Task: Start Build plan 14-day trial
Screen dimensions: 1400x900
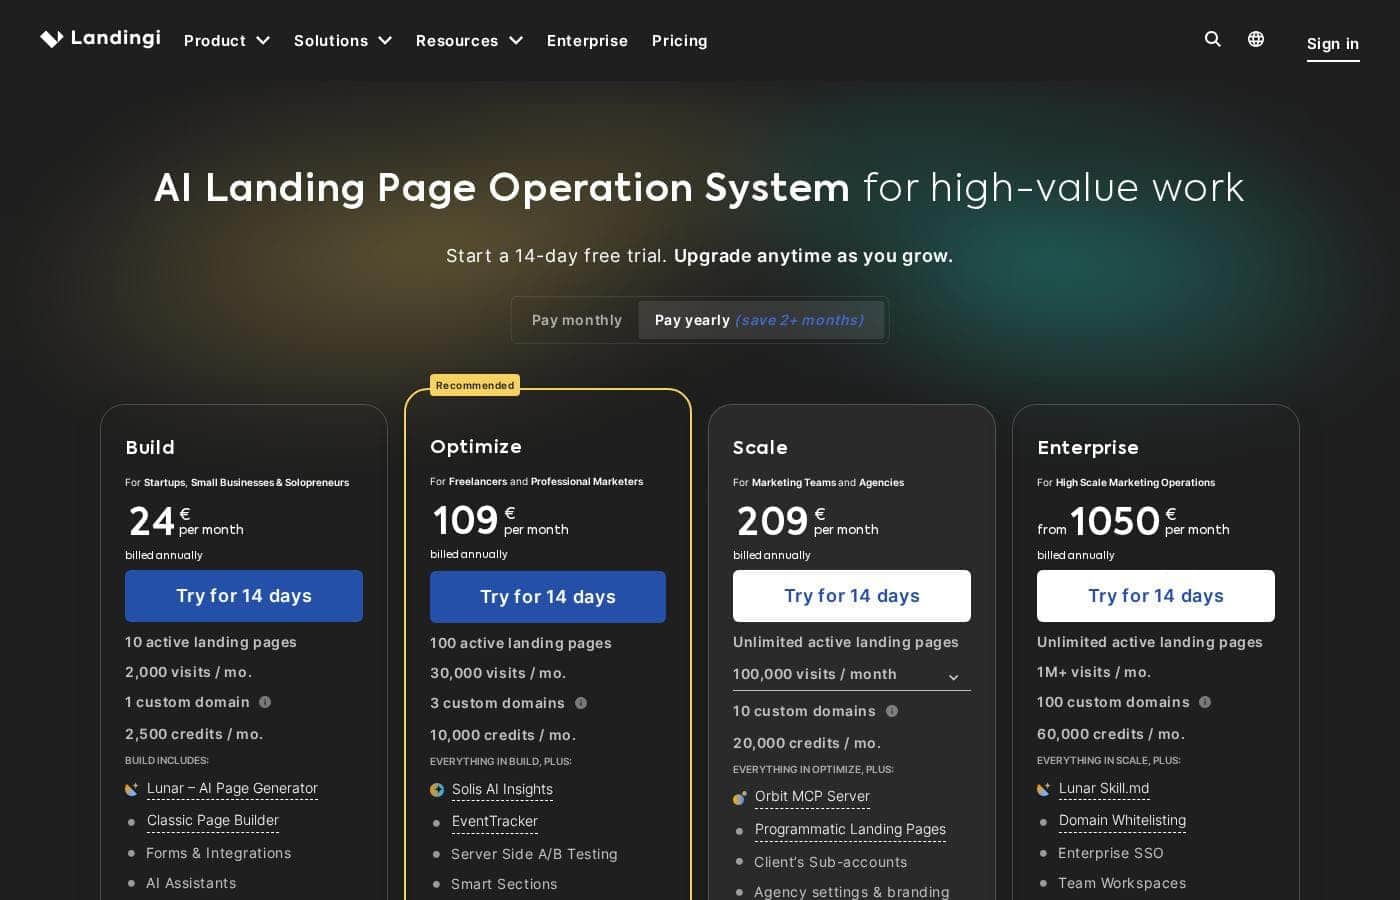Action: point(244,596)
